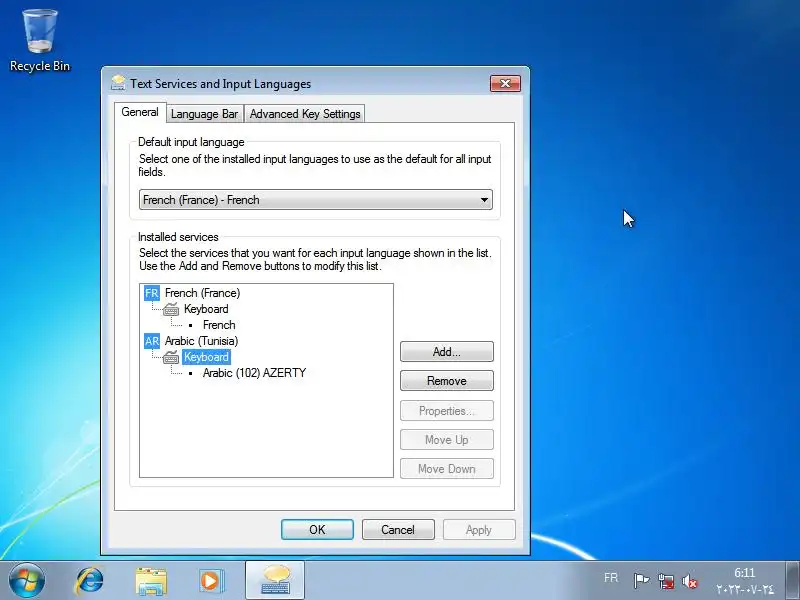Select the French keyboard layout entry
This screenshot has width=800, height=600.
click(219, 325)
